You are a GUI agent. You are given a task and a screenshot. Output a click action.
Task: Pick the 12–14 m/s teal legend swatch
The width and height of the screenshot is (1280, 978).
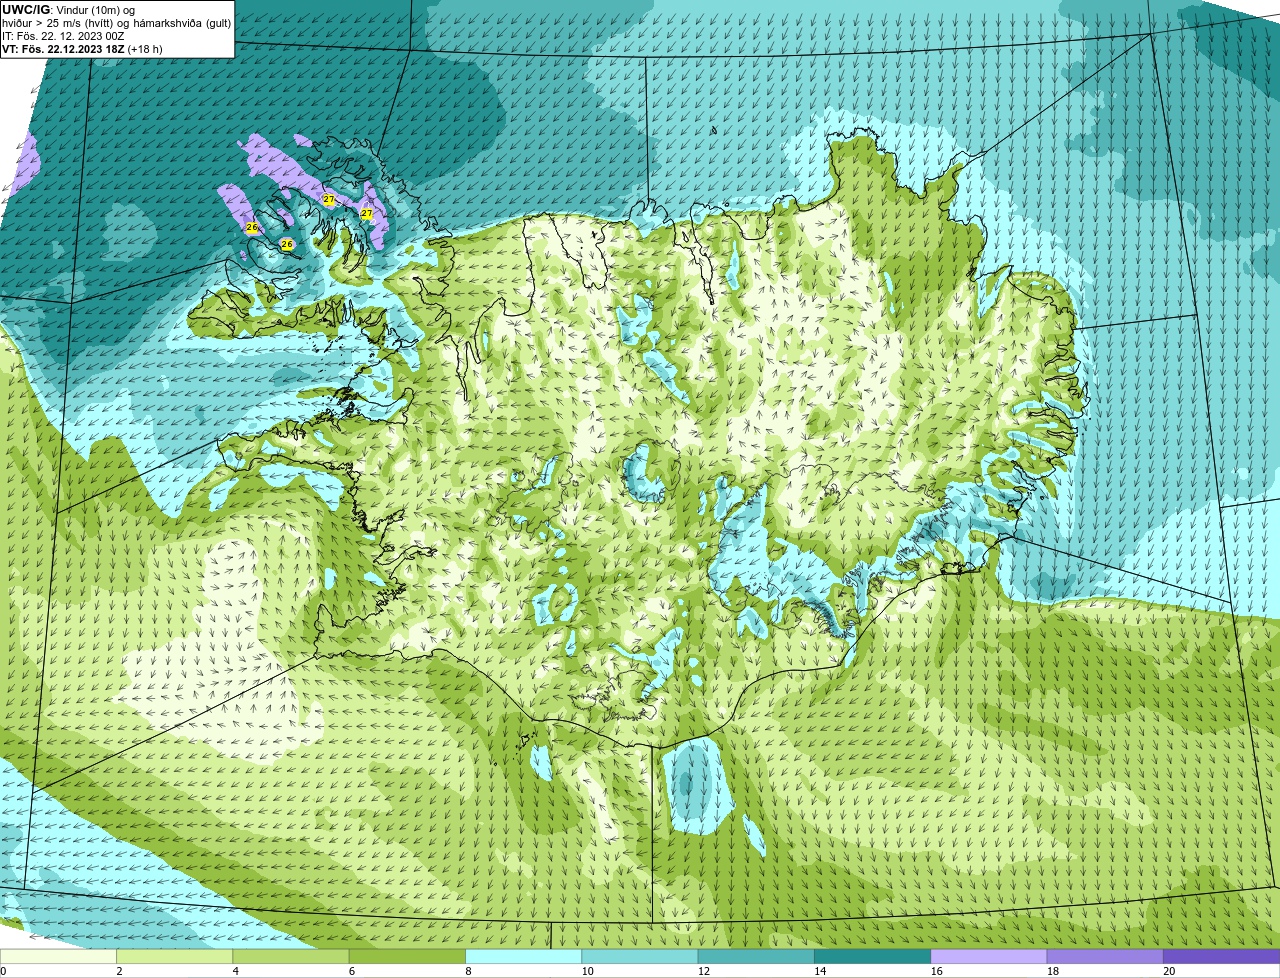(x=756, y=956)
